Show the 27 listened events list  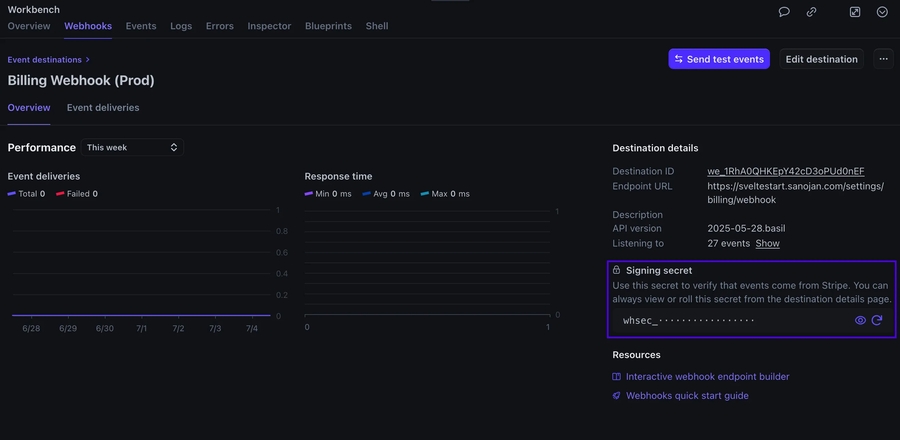pos(767,243)
